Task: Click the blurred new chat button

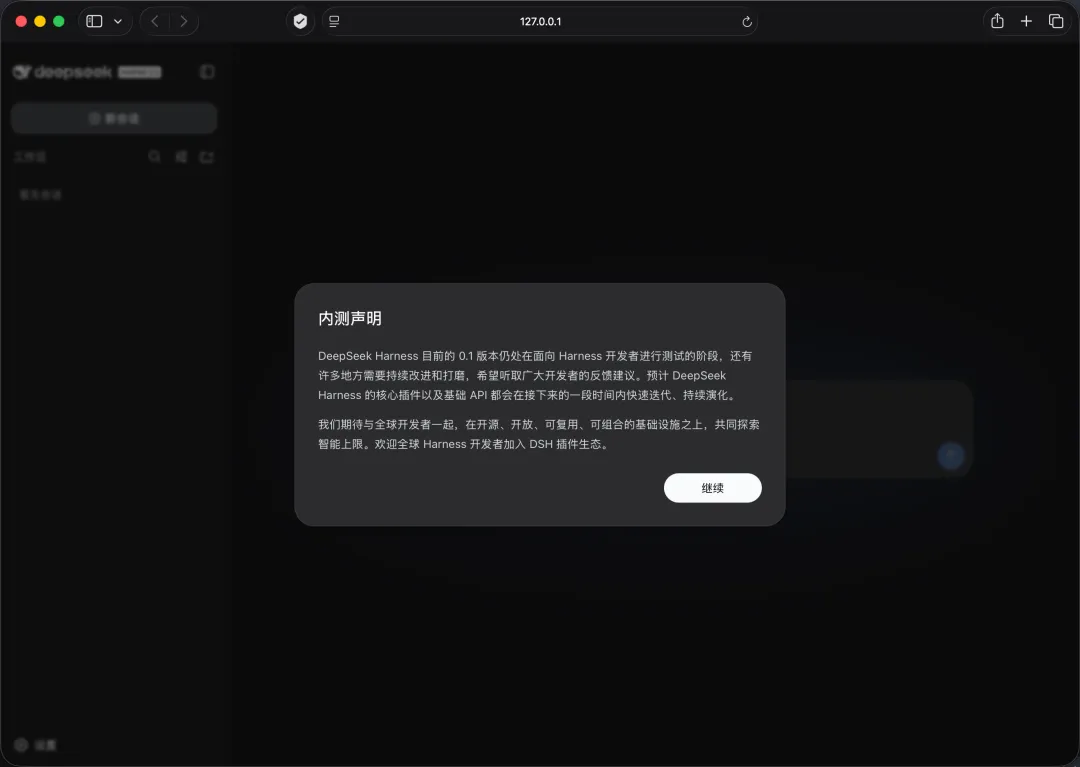Action: pos(114,118)
